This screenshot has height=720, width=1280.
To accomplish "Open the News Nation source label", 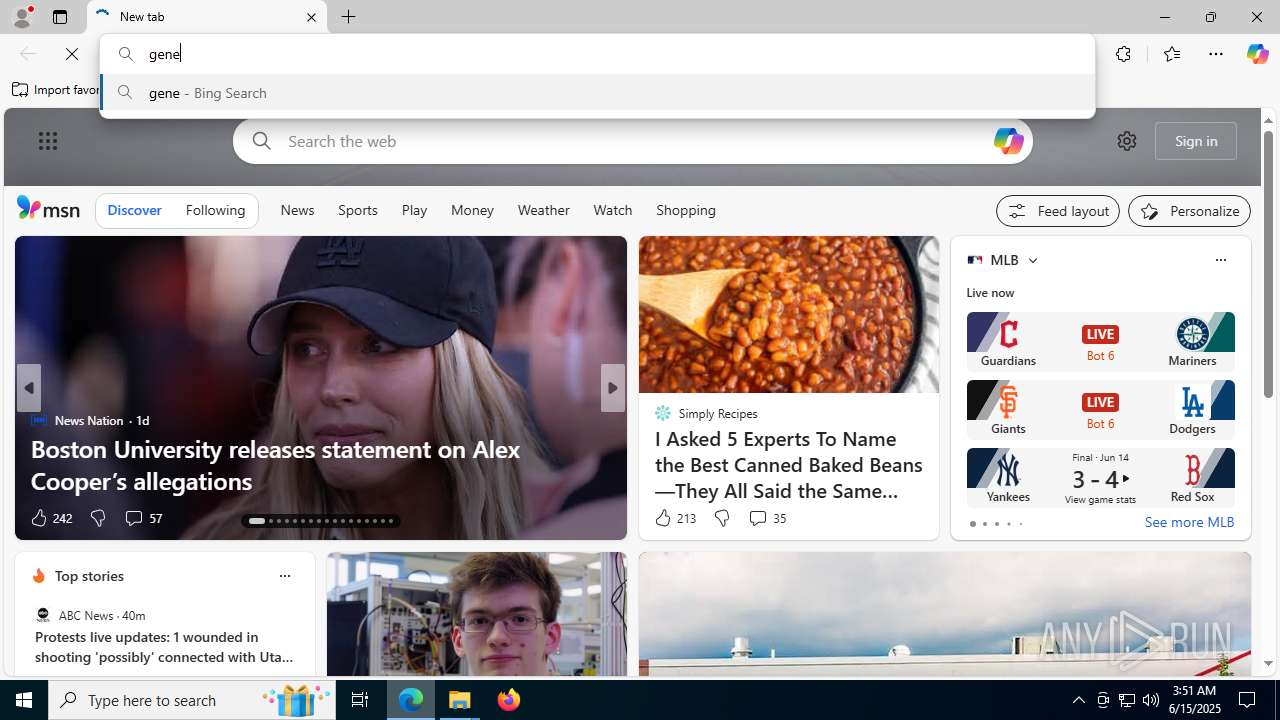I will tap(89, 420).
